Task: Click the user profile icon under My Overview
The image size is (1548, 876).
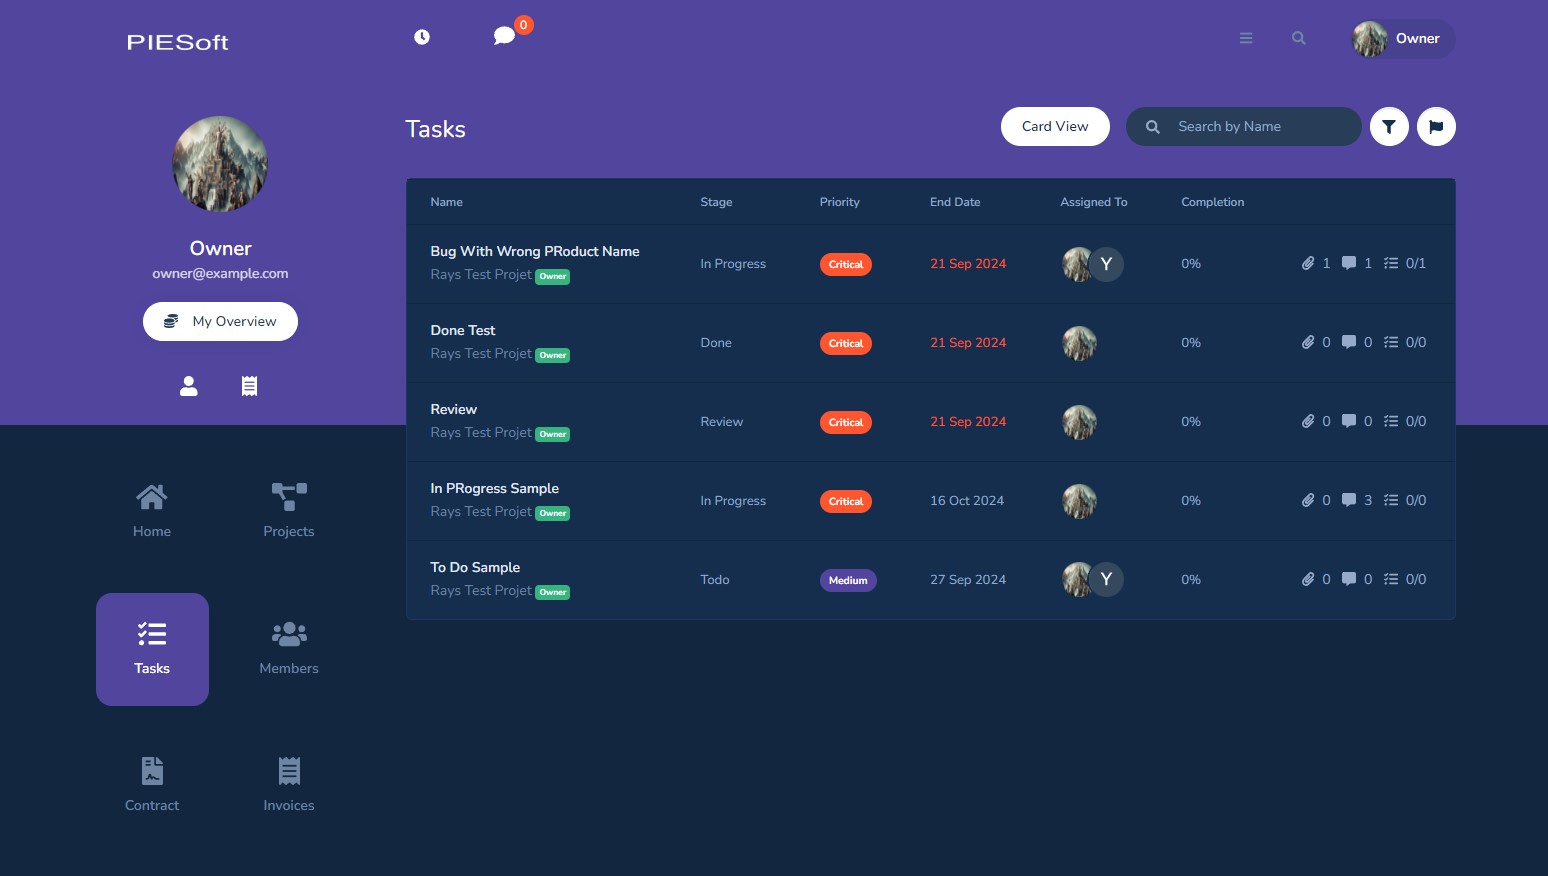Action: [189, 386]
